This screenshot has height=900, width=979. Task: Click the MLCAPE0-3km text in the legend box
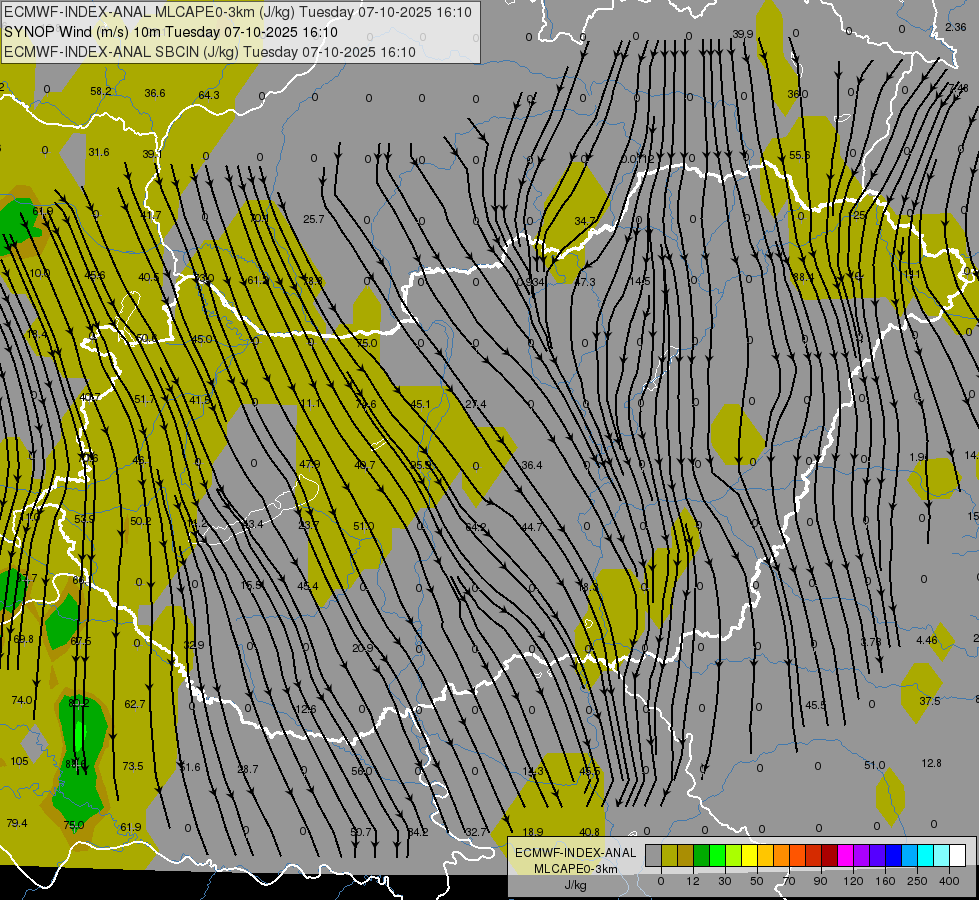pyautogui.click(x=575, y=868)
